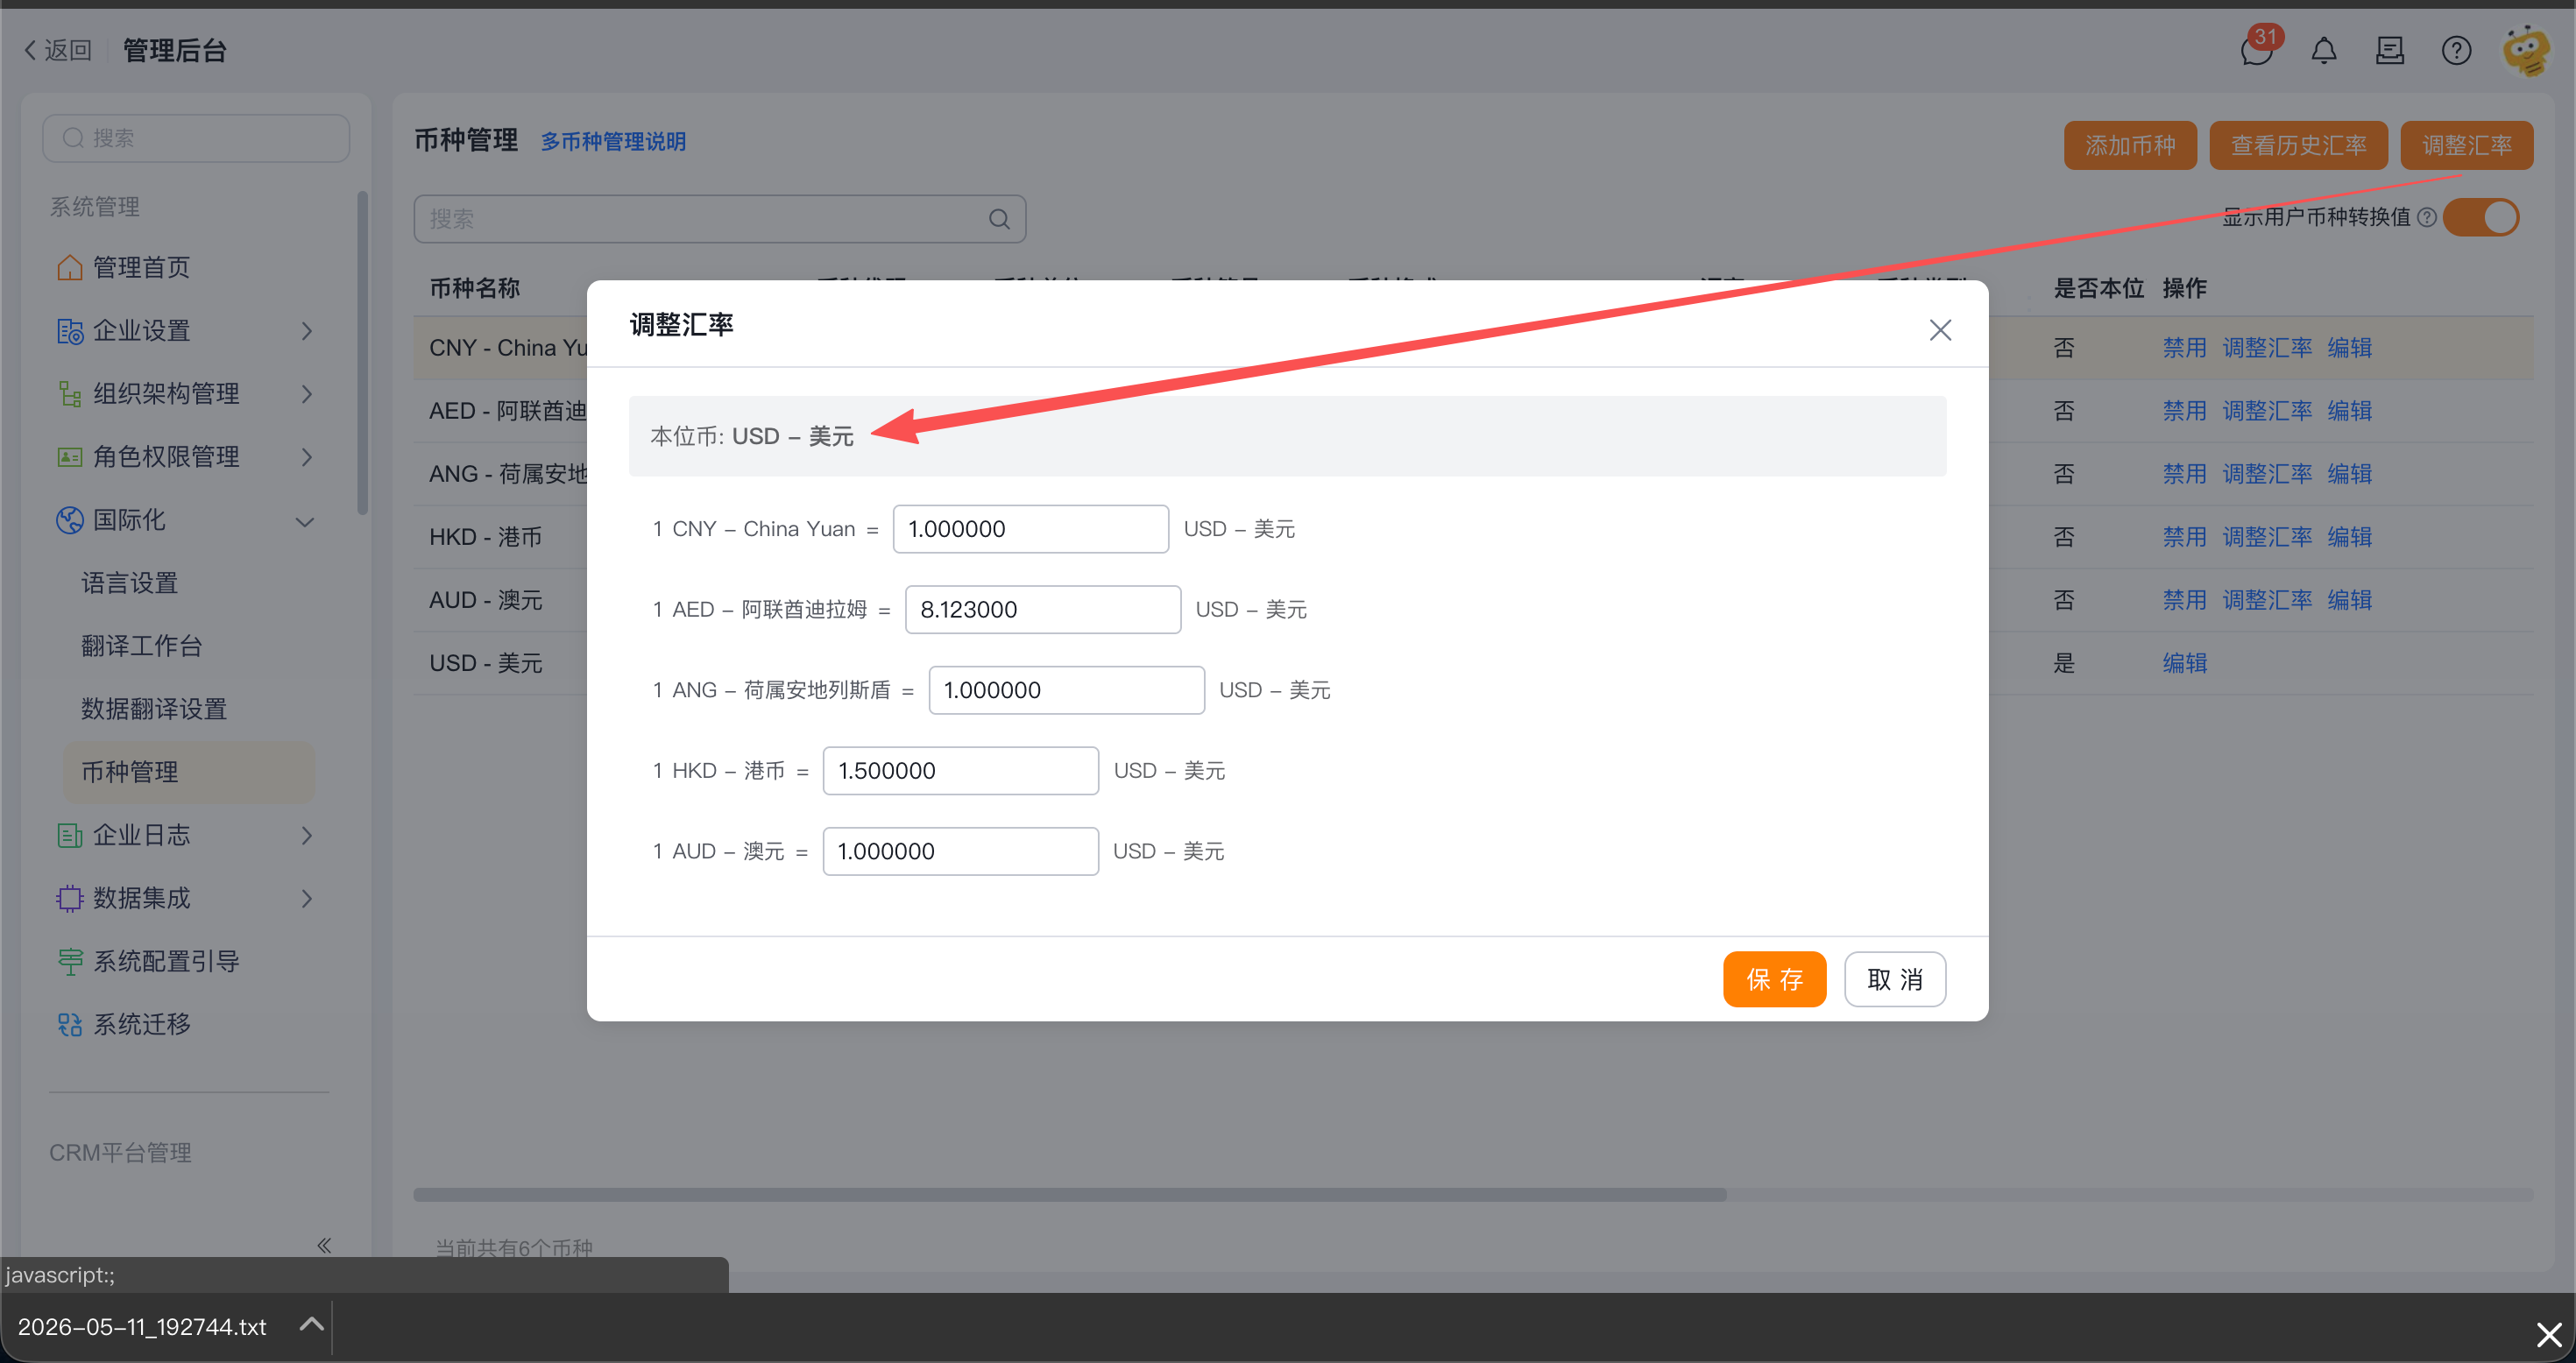Open the task list icon in header
2576x1363 pixels.
pos(2389,50)
